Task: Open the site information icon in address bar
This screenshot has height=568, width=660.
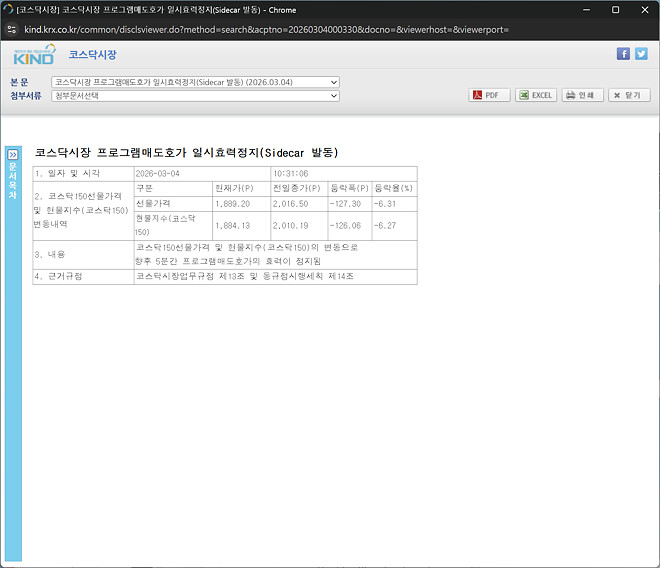Action: pyautogui.click(x=14, y=29)
